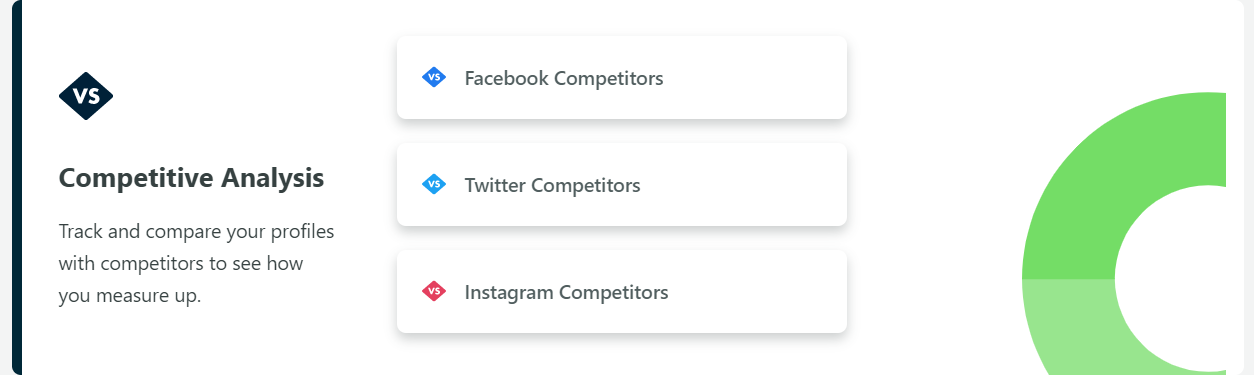The width and height of the screenshot is (1254, 375).
Task: Click the dark navy left border strip
Action: coord(17,187)
